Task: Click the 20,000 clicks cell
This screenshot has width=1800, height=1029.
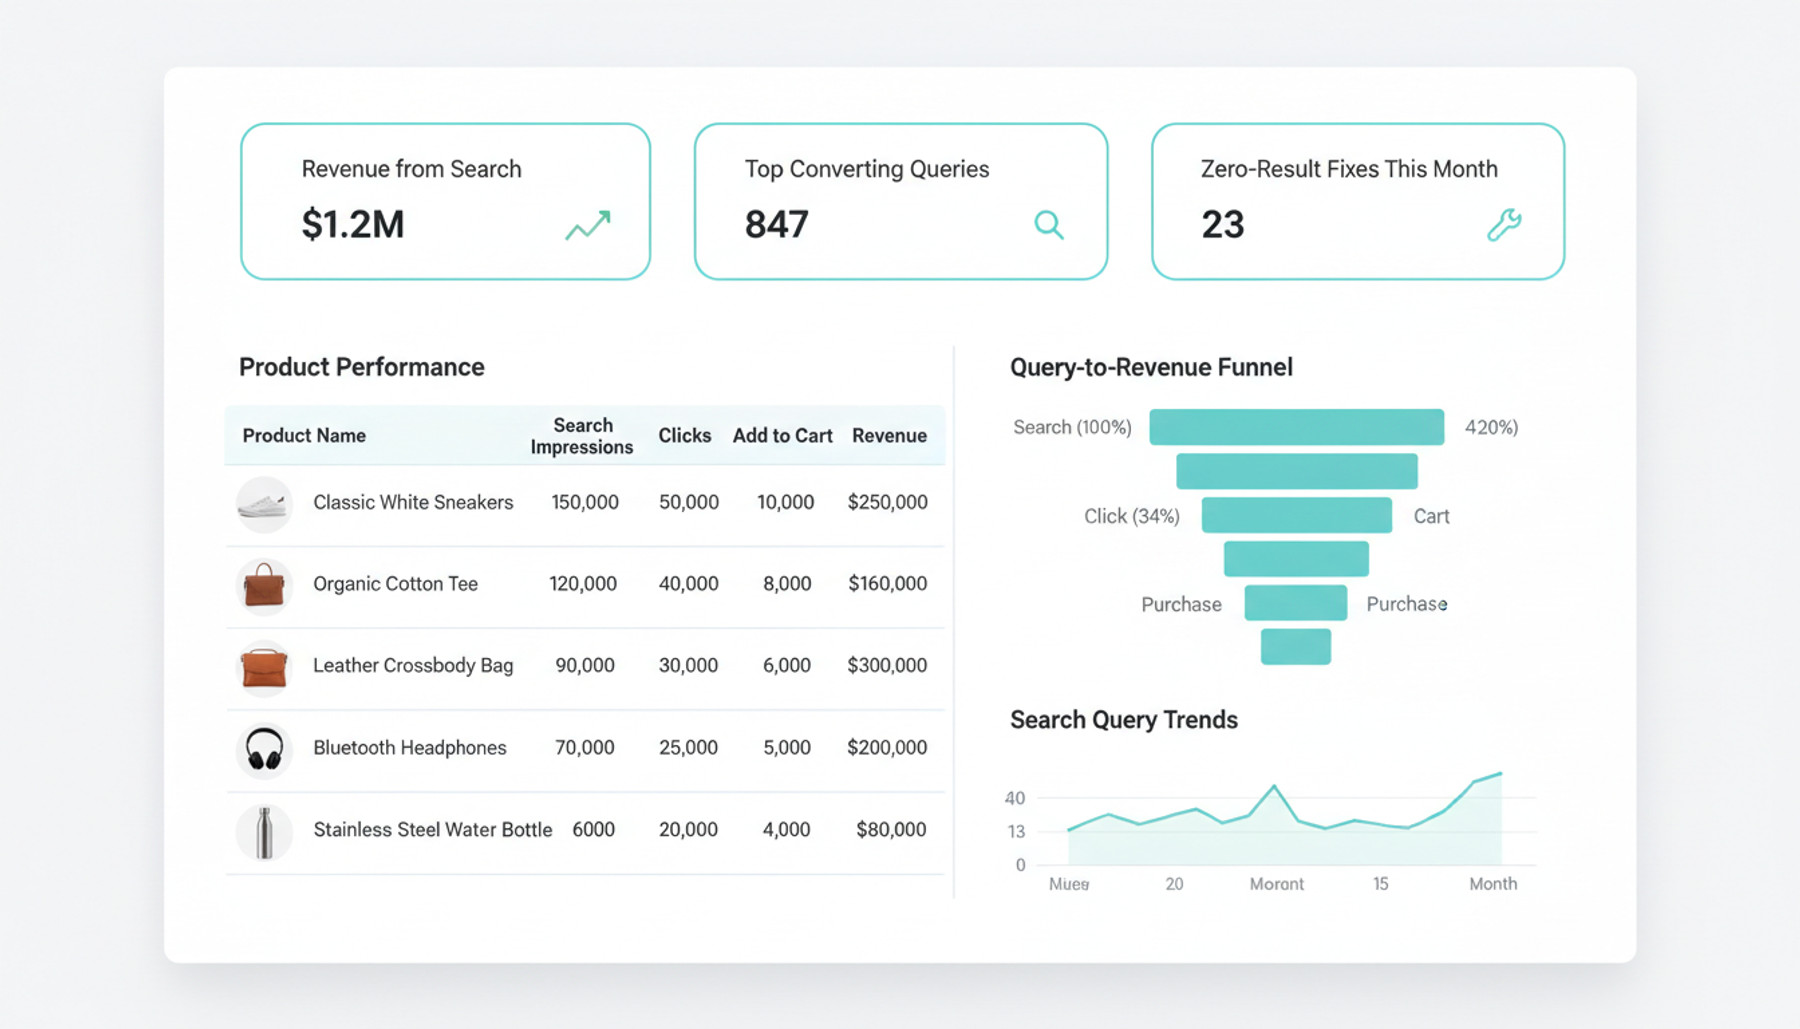Action: click(x=688, y=830)
